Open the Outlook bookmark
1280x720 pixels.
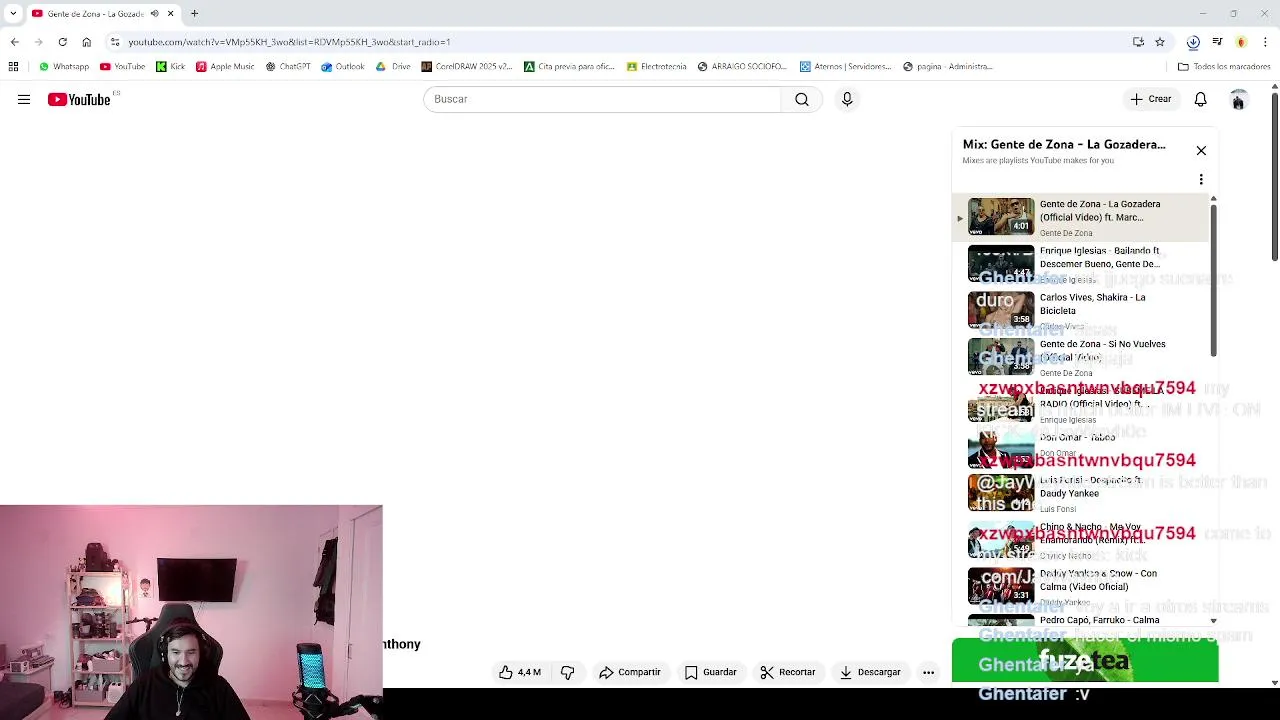tap(343, 67)
